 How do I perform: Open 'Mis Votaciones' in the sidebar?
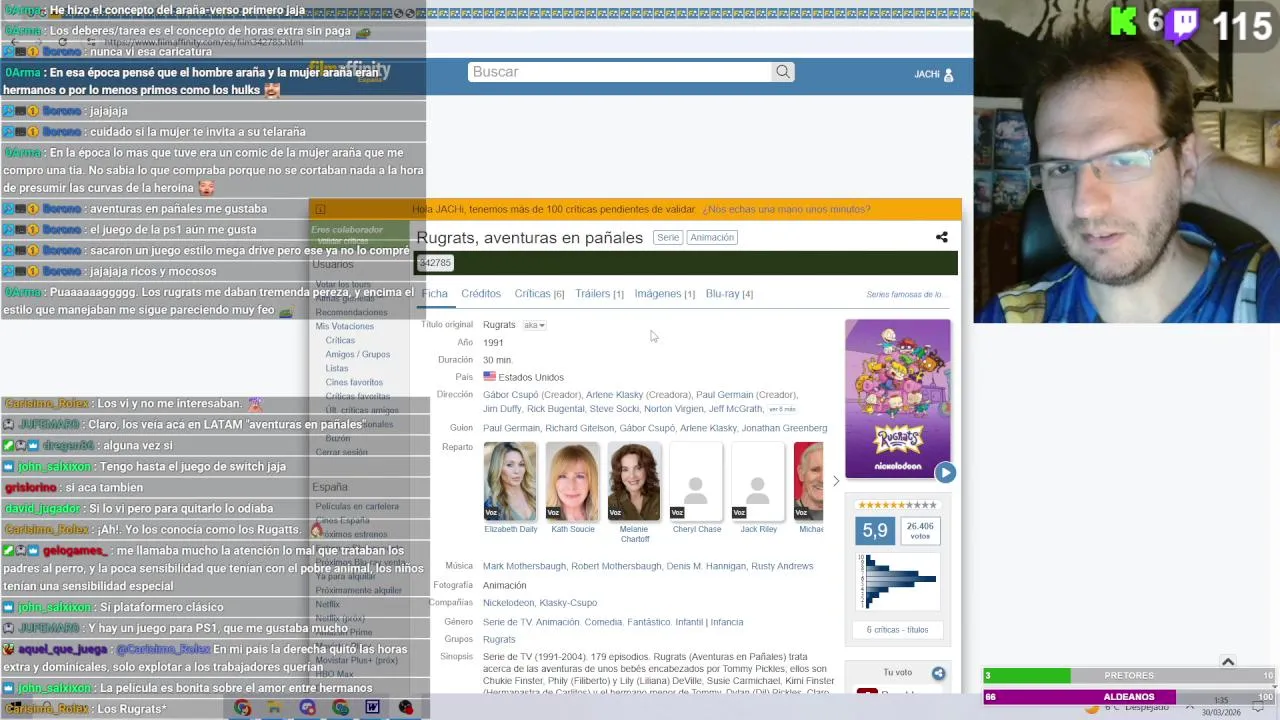coord(344,326)
